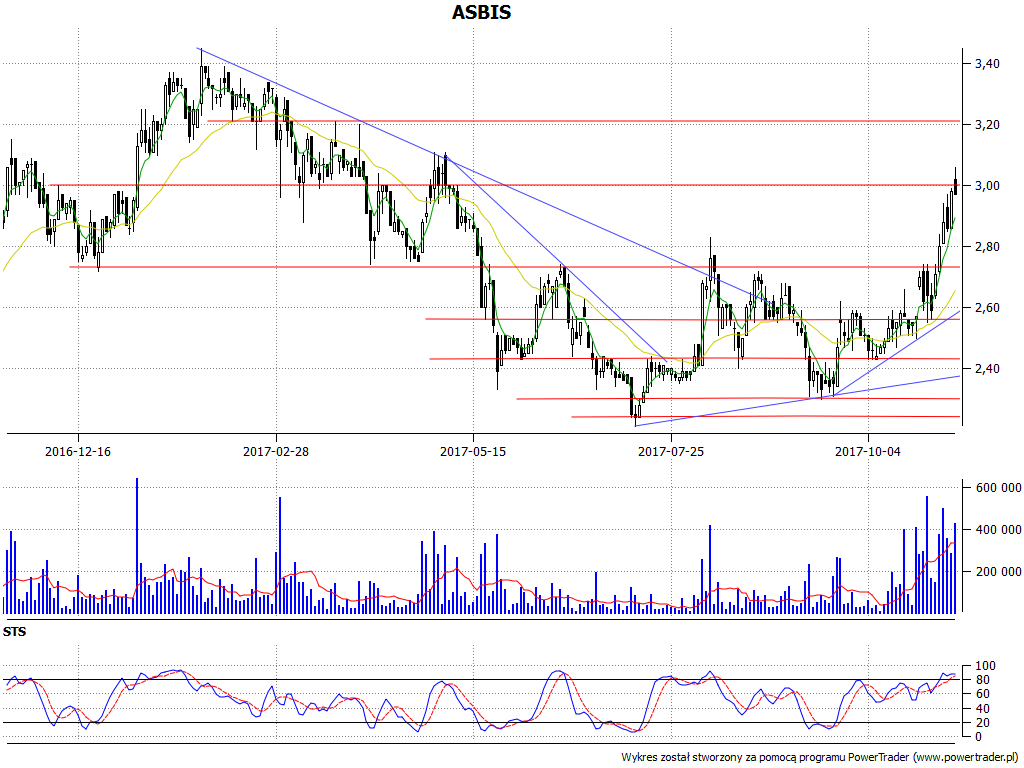Click the 80 level on STS axis
This screenshot has width=1024, height=768.
point(982,680)
